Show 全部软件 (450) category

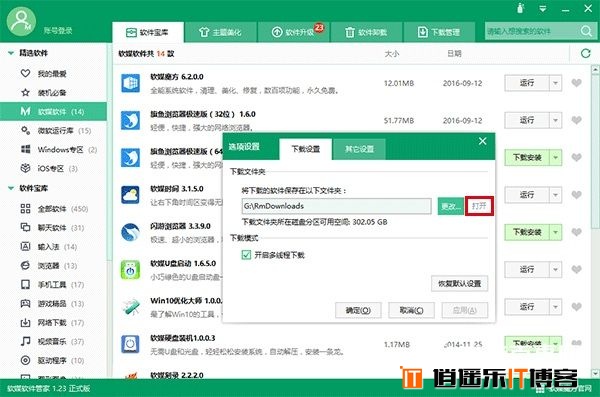pos(54,209)
